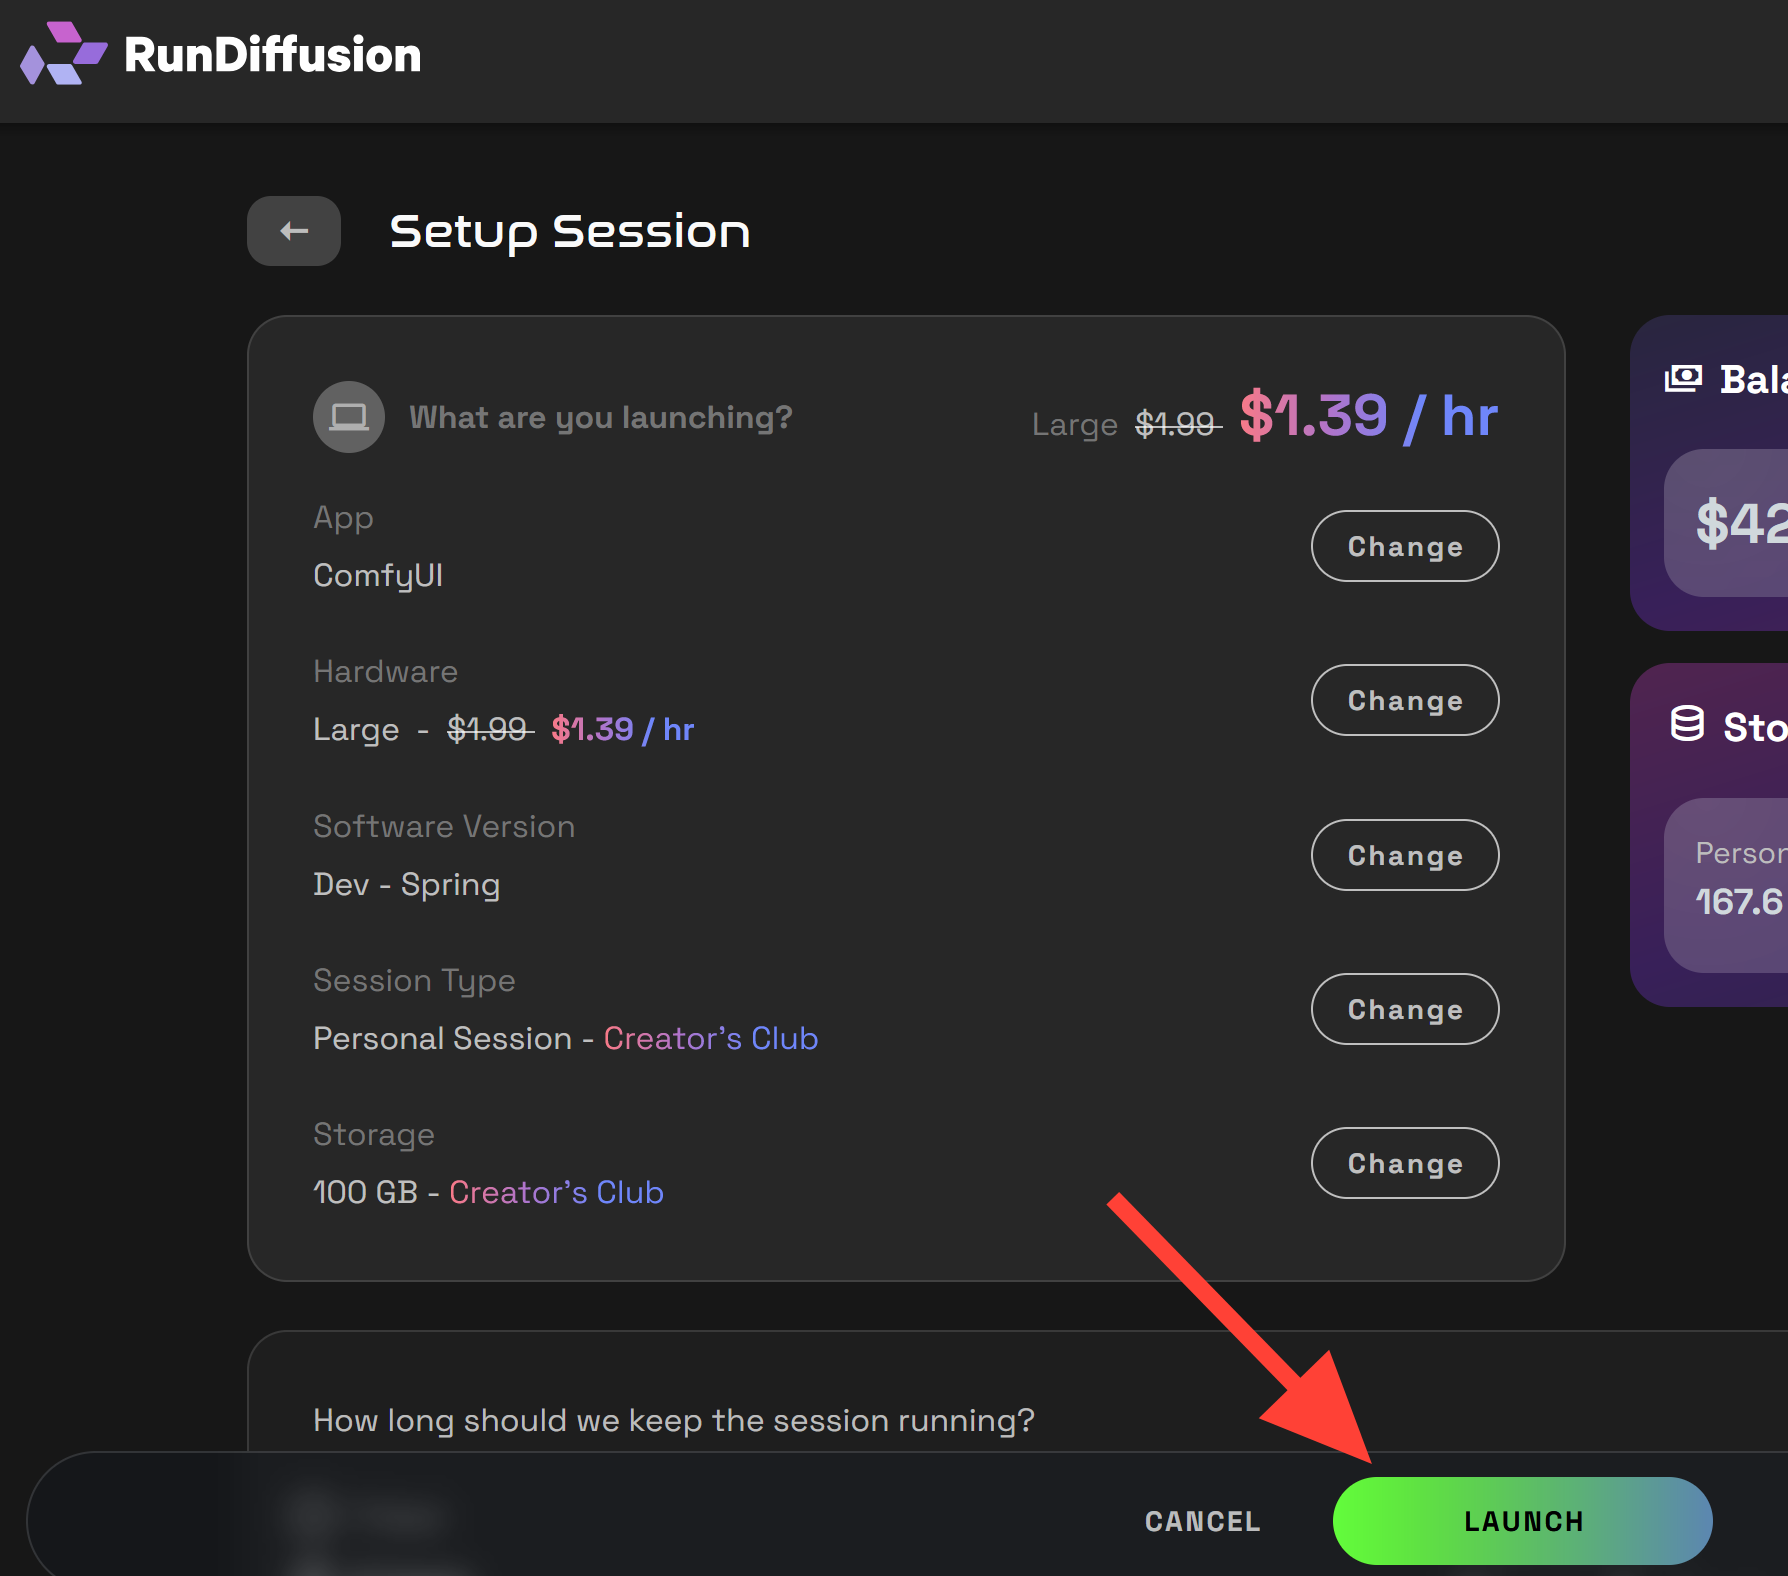Change the ComfyUI app selection

[1405, 546]
